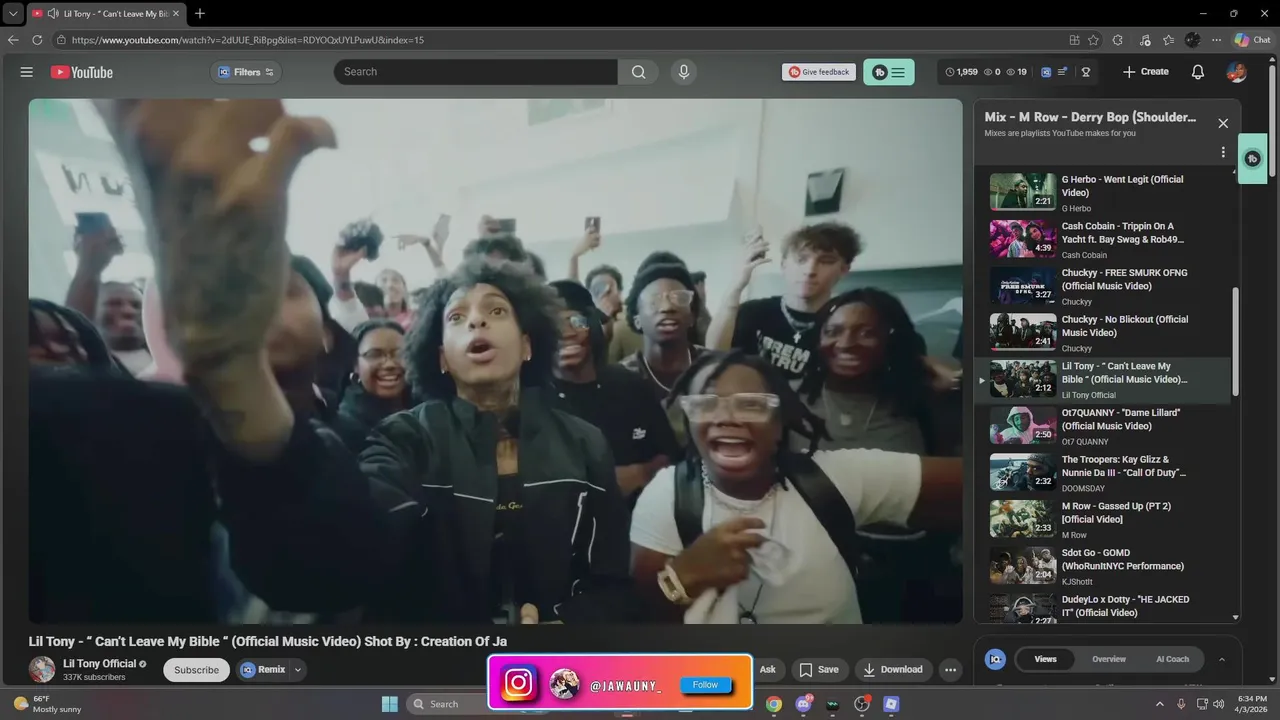Click Give feedback button

[x=819, y=72]
